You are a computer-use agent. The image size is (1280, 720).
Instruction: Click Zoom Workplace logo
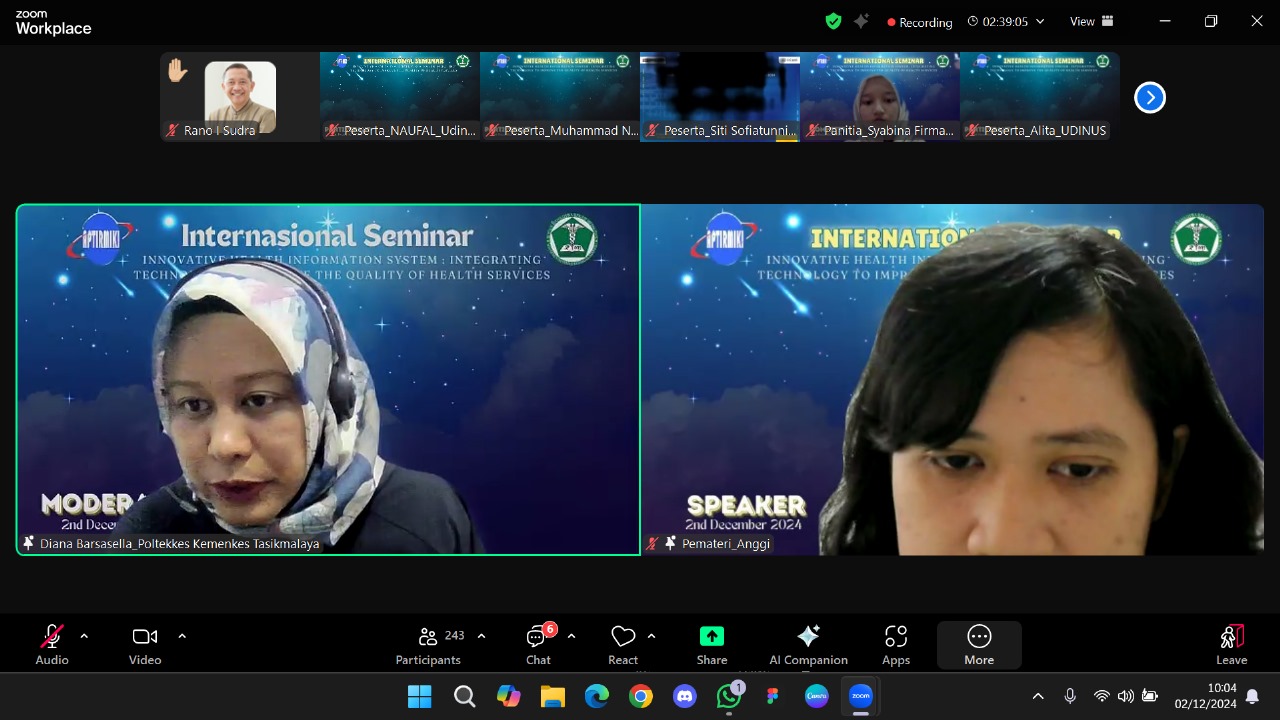[x=53, y=23]
